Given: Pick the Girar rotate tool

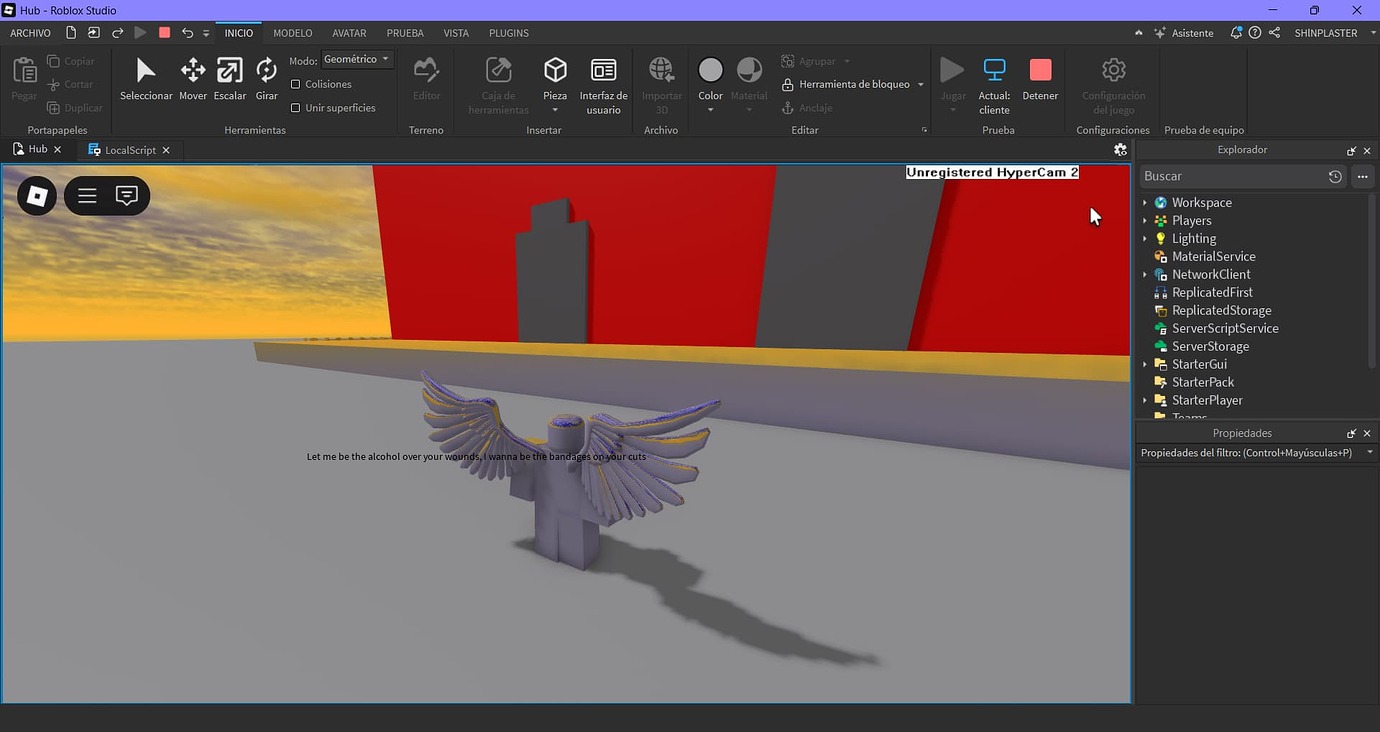Looking at the screenshot, I should click(x=267, y=79).
